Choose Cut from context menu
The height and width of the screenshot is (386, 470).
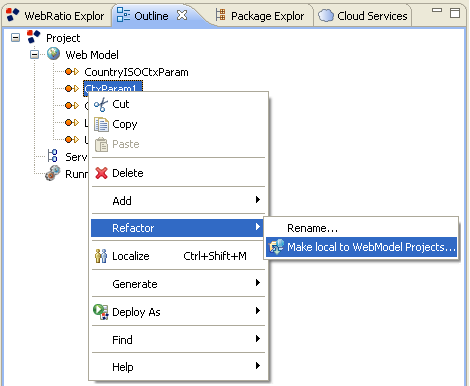click(x=178, y=105)
